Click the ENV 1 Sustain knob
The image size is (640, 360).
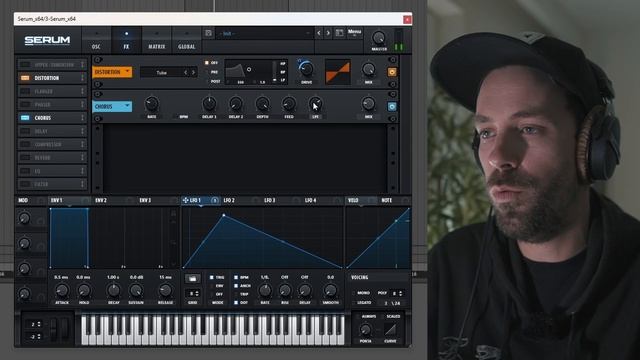pyautogui.click(x=136, y=291)
